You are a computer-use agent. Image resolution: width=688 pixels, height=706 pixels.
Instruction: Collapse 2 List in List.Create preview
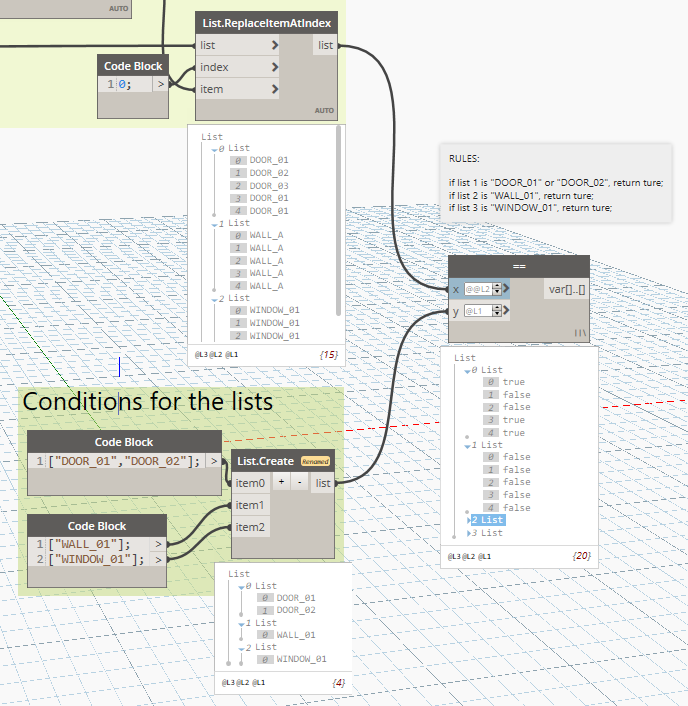coord(241,648)
